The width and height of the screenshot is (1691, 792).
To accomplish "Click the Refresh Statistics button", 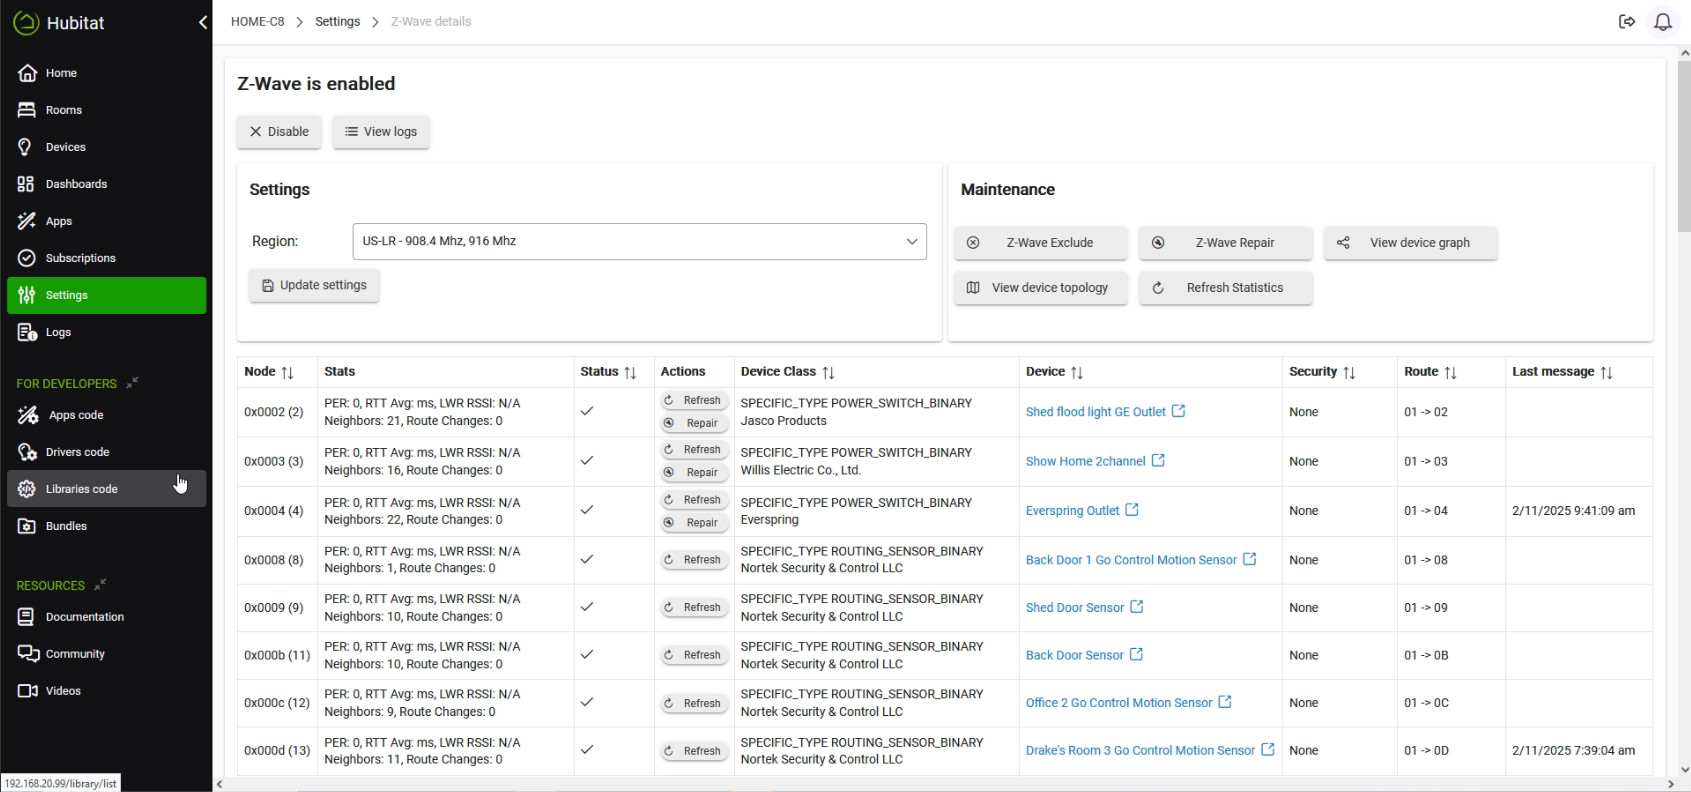I will pos(1225,288).
